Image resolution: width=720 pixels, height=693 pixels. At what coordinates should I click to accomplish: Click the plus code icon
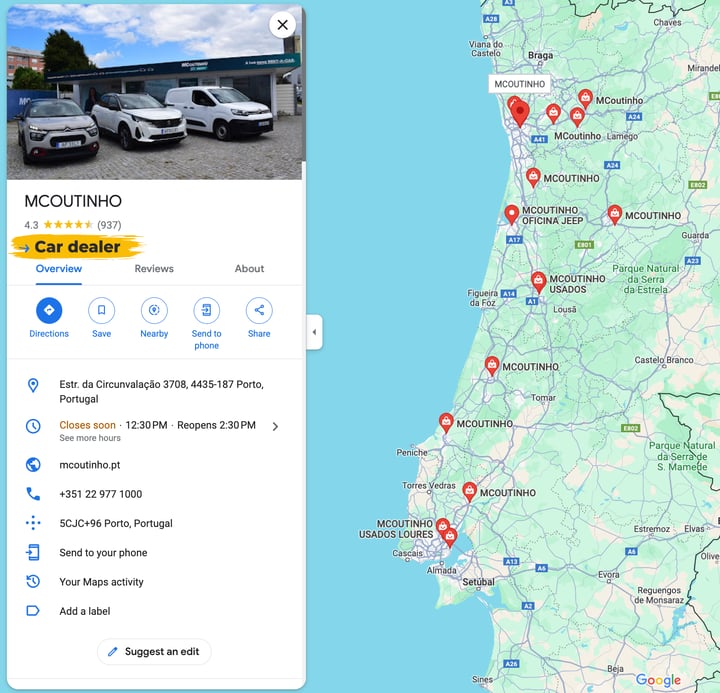pos(33,523)
